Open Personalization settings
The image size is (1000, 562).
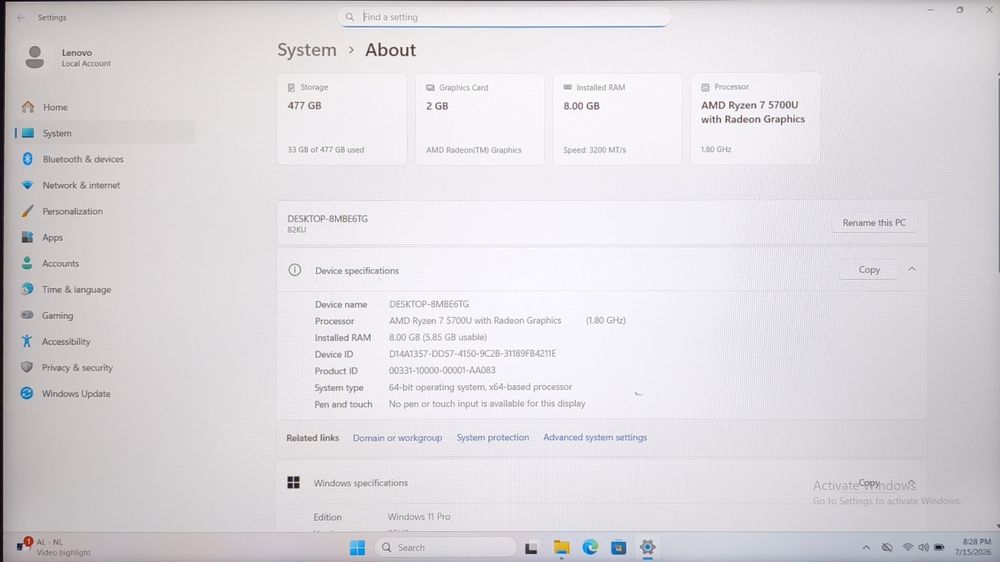pos(105,211)
